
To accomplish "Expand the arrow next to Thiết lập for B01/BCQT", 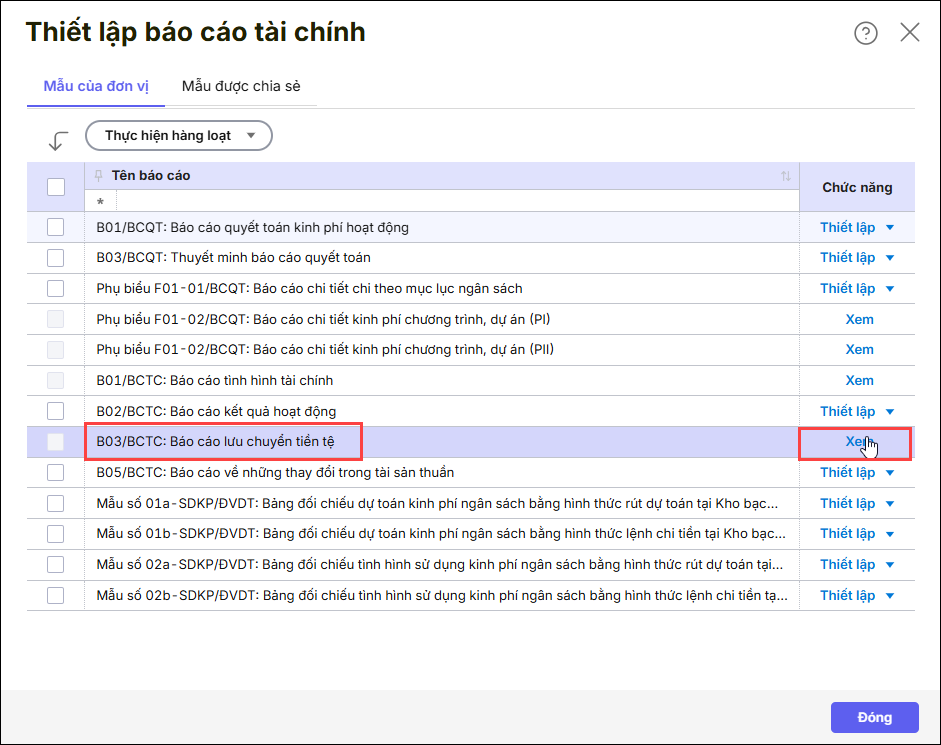I will coord(890,227).
